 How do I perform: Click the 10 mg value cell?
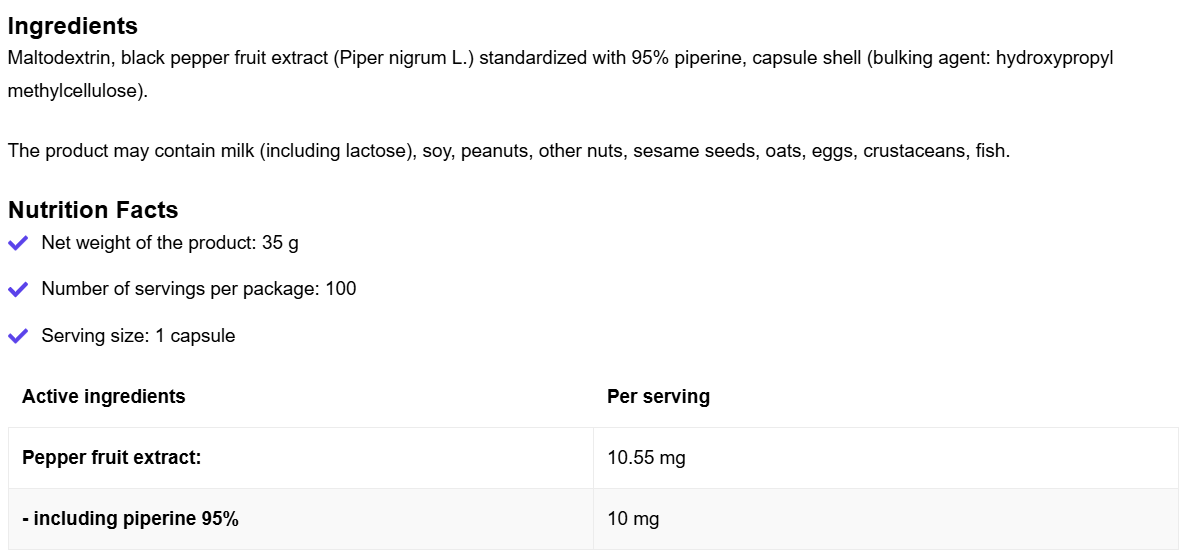(633, 519)
